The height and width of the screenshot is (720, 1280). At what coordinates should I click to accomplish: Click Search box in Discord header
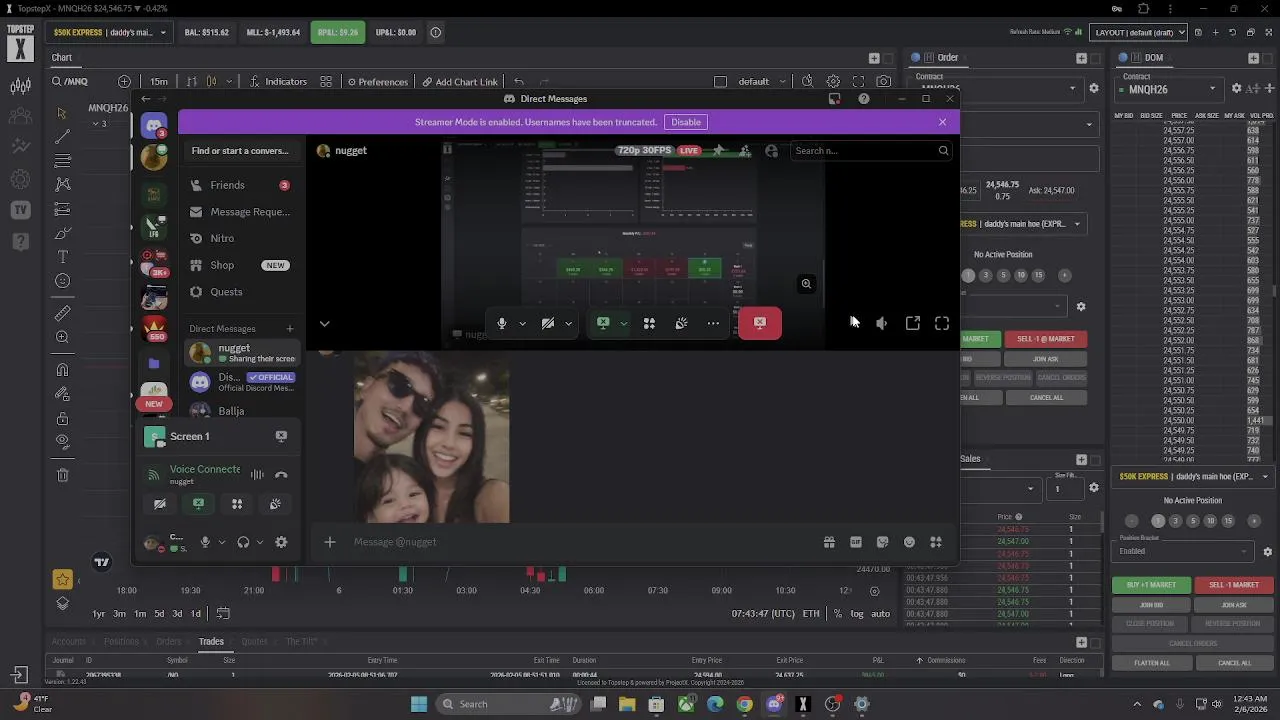(x=871, y=151)
